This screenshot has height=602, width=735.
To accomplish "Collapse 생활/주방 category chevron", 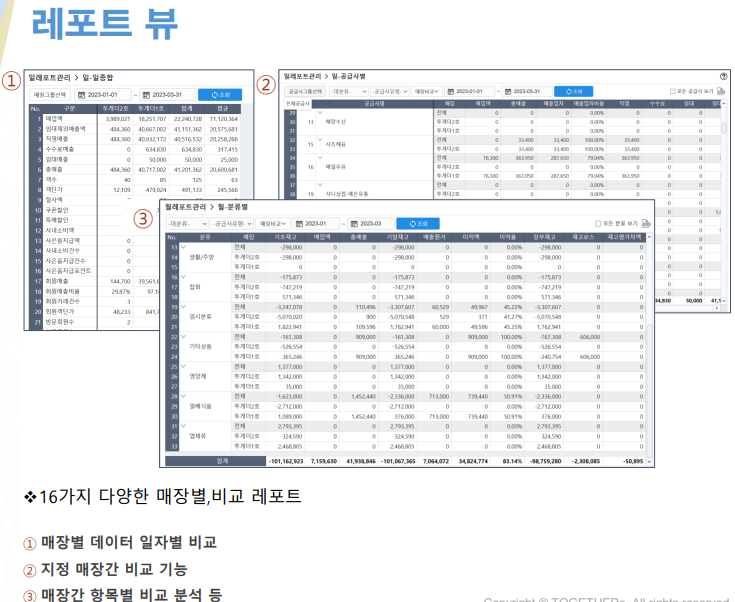I will click(183, 247).
